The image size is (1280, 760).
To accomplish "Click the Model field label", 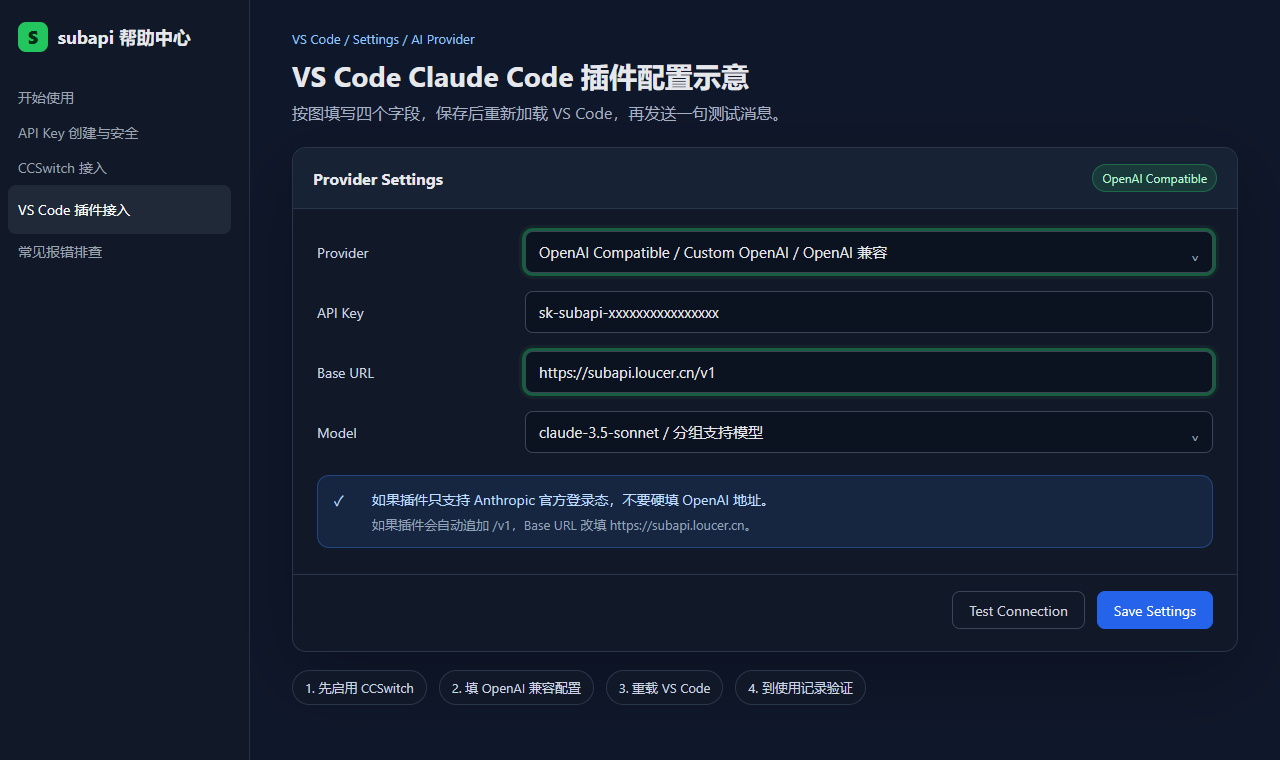I will (x=337, y=433).
